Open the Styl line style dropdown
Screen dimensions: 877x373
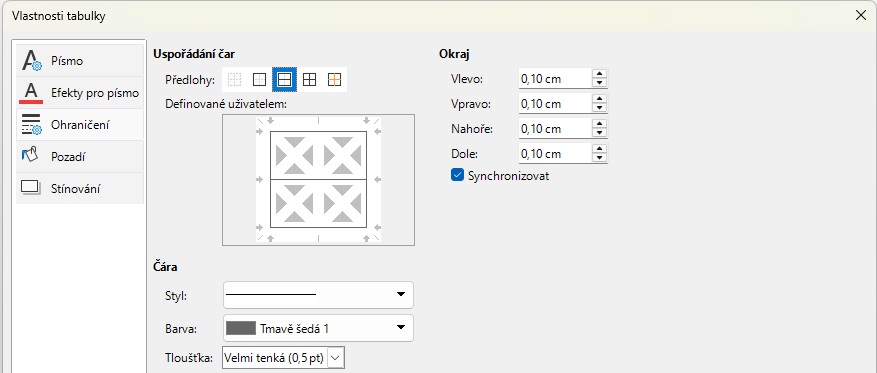pos(318,295)
